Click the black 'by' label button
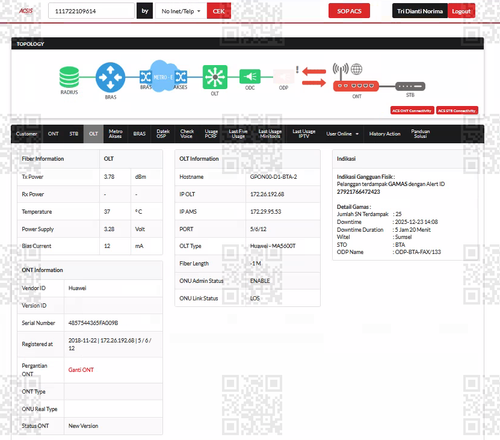500x440 pixels. point(145,11)
